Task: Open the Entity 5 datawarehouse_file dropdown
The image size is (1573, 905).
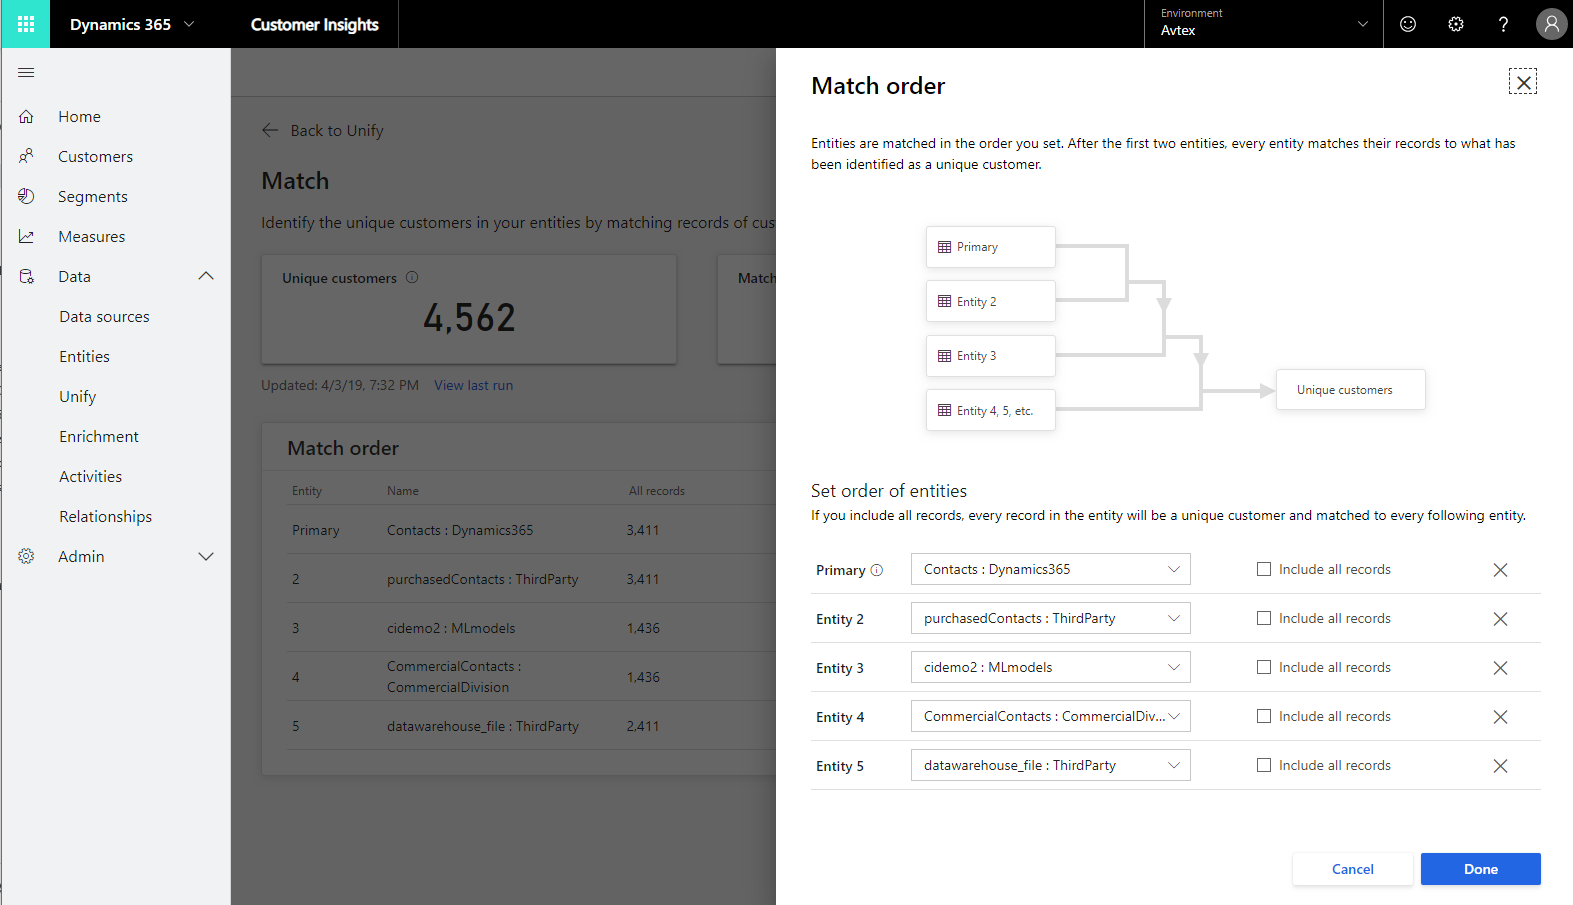Action: tap(1050, 765)
